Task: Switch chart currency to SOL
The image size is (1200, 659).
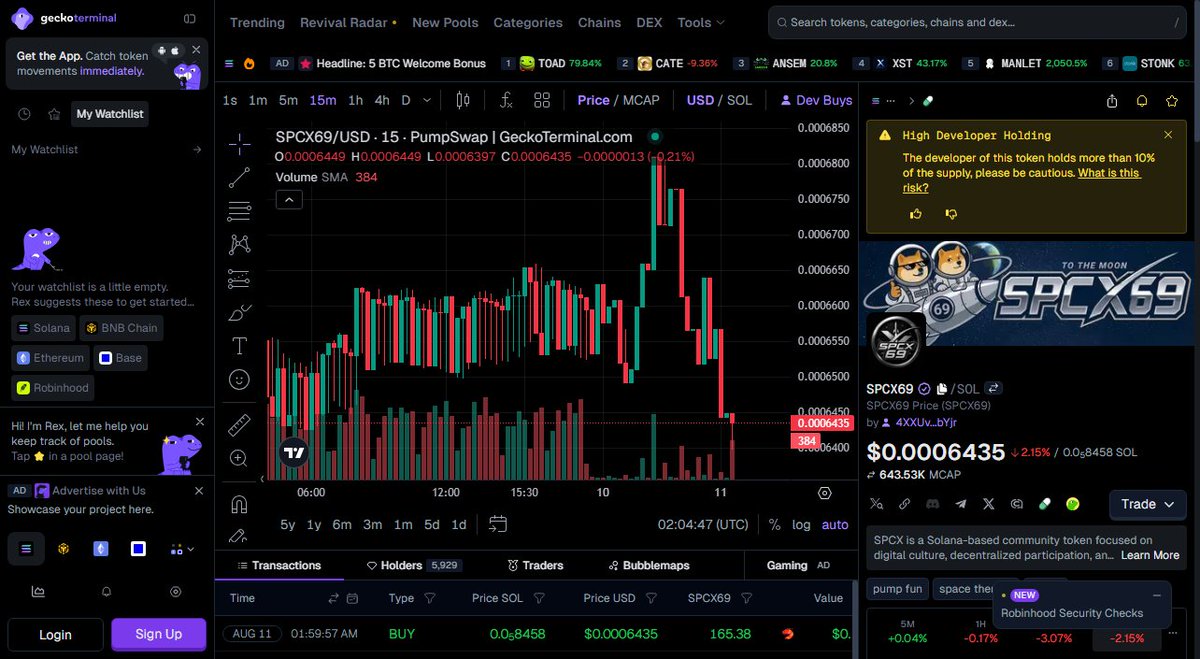Action: coord(739,100)
